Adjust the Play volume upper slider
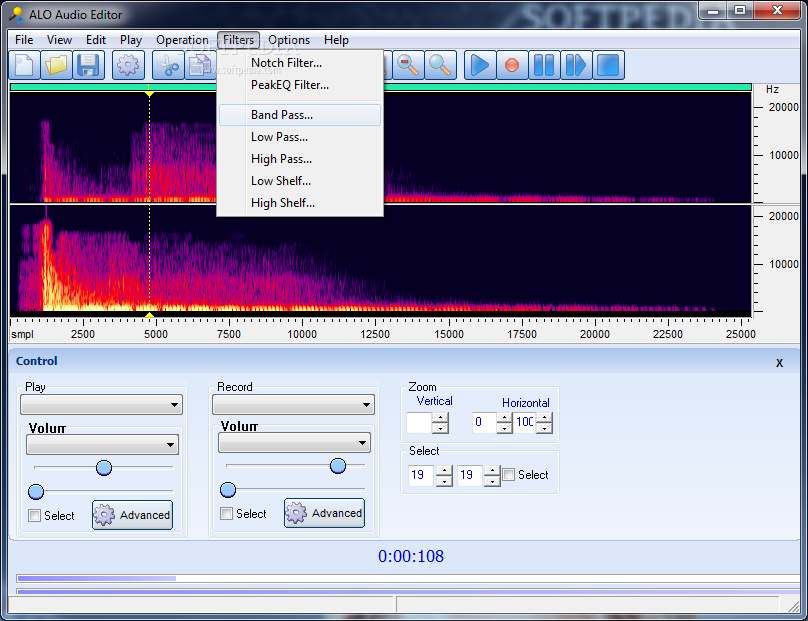The width and height of the screenshot is (808, 621). point(104,467)
